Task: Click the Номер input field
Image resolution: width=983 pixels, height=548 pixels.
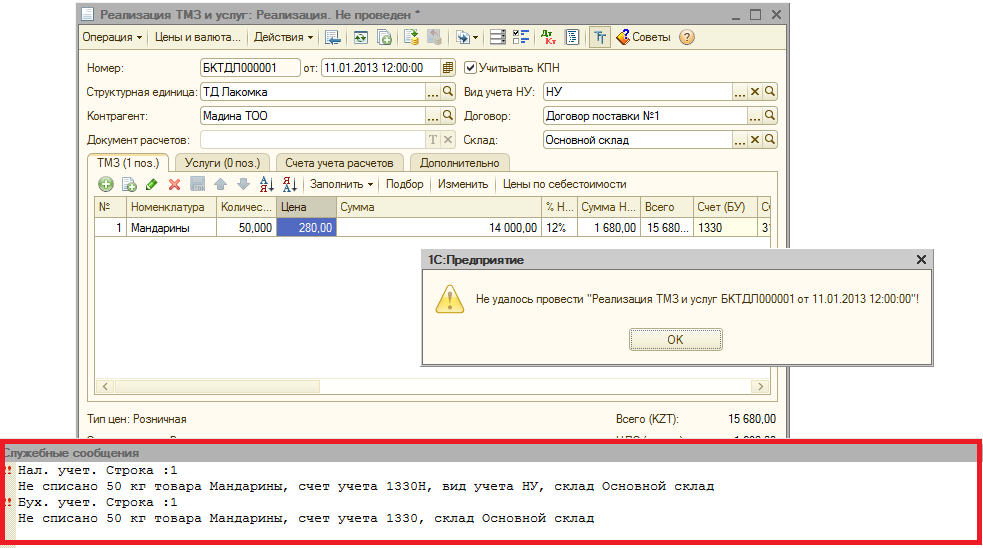Action: click(x=250, y=68)
